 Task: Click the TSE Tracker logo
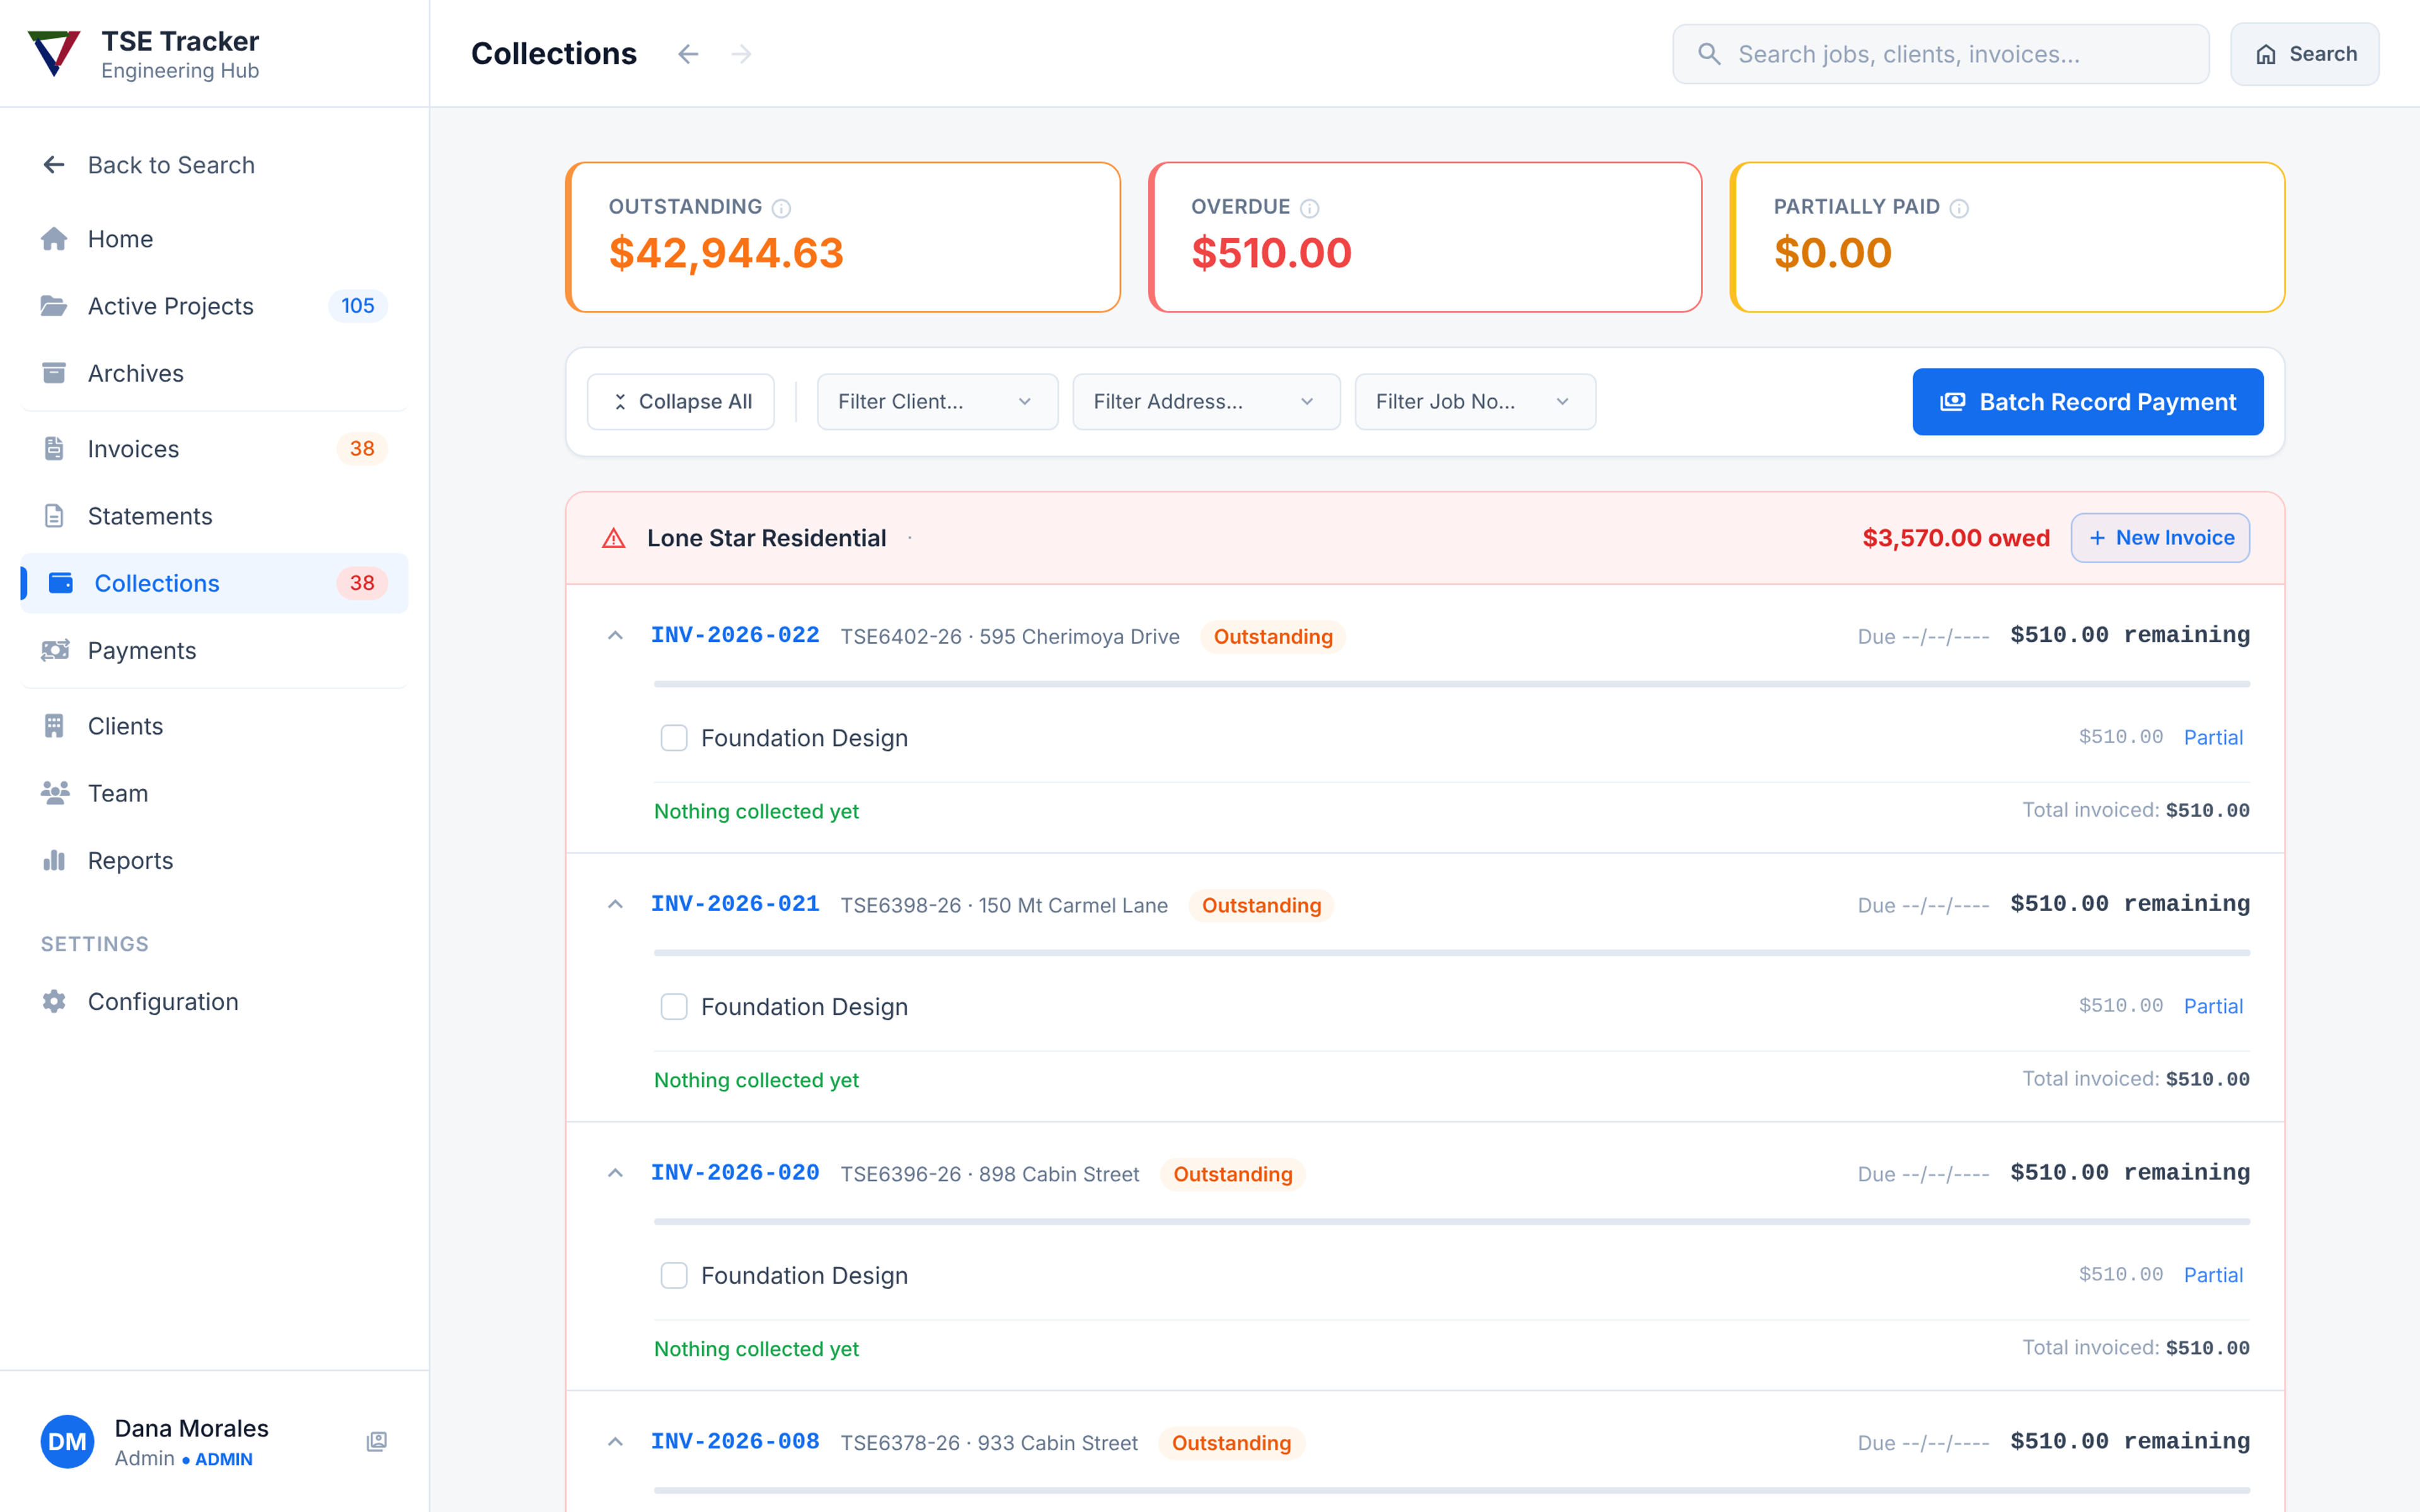tap(54, 53)
